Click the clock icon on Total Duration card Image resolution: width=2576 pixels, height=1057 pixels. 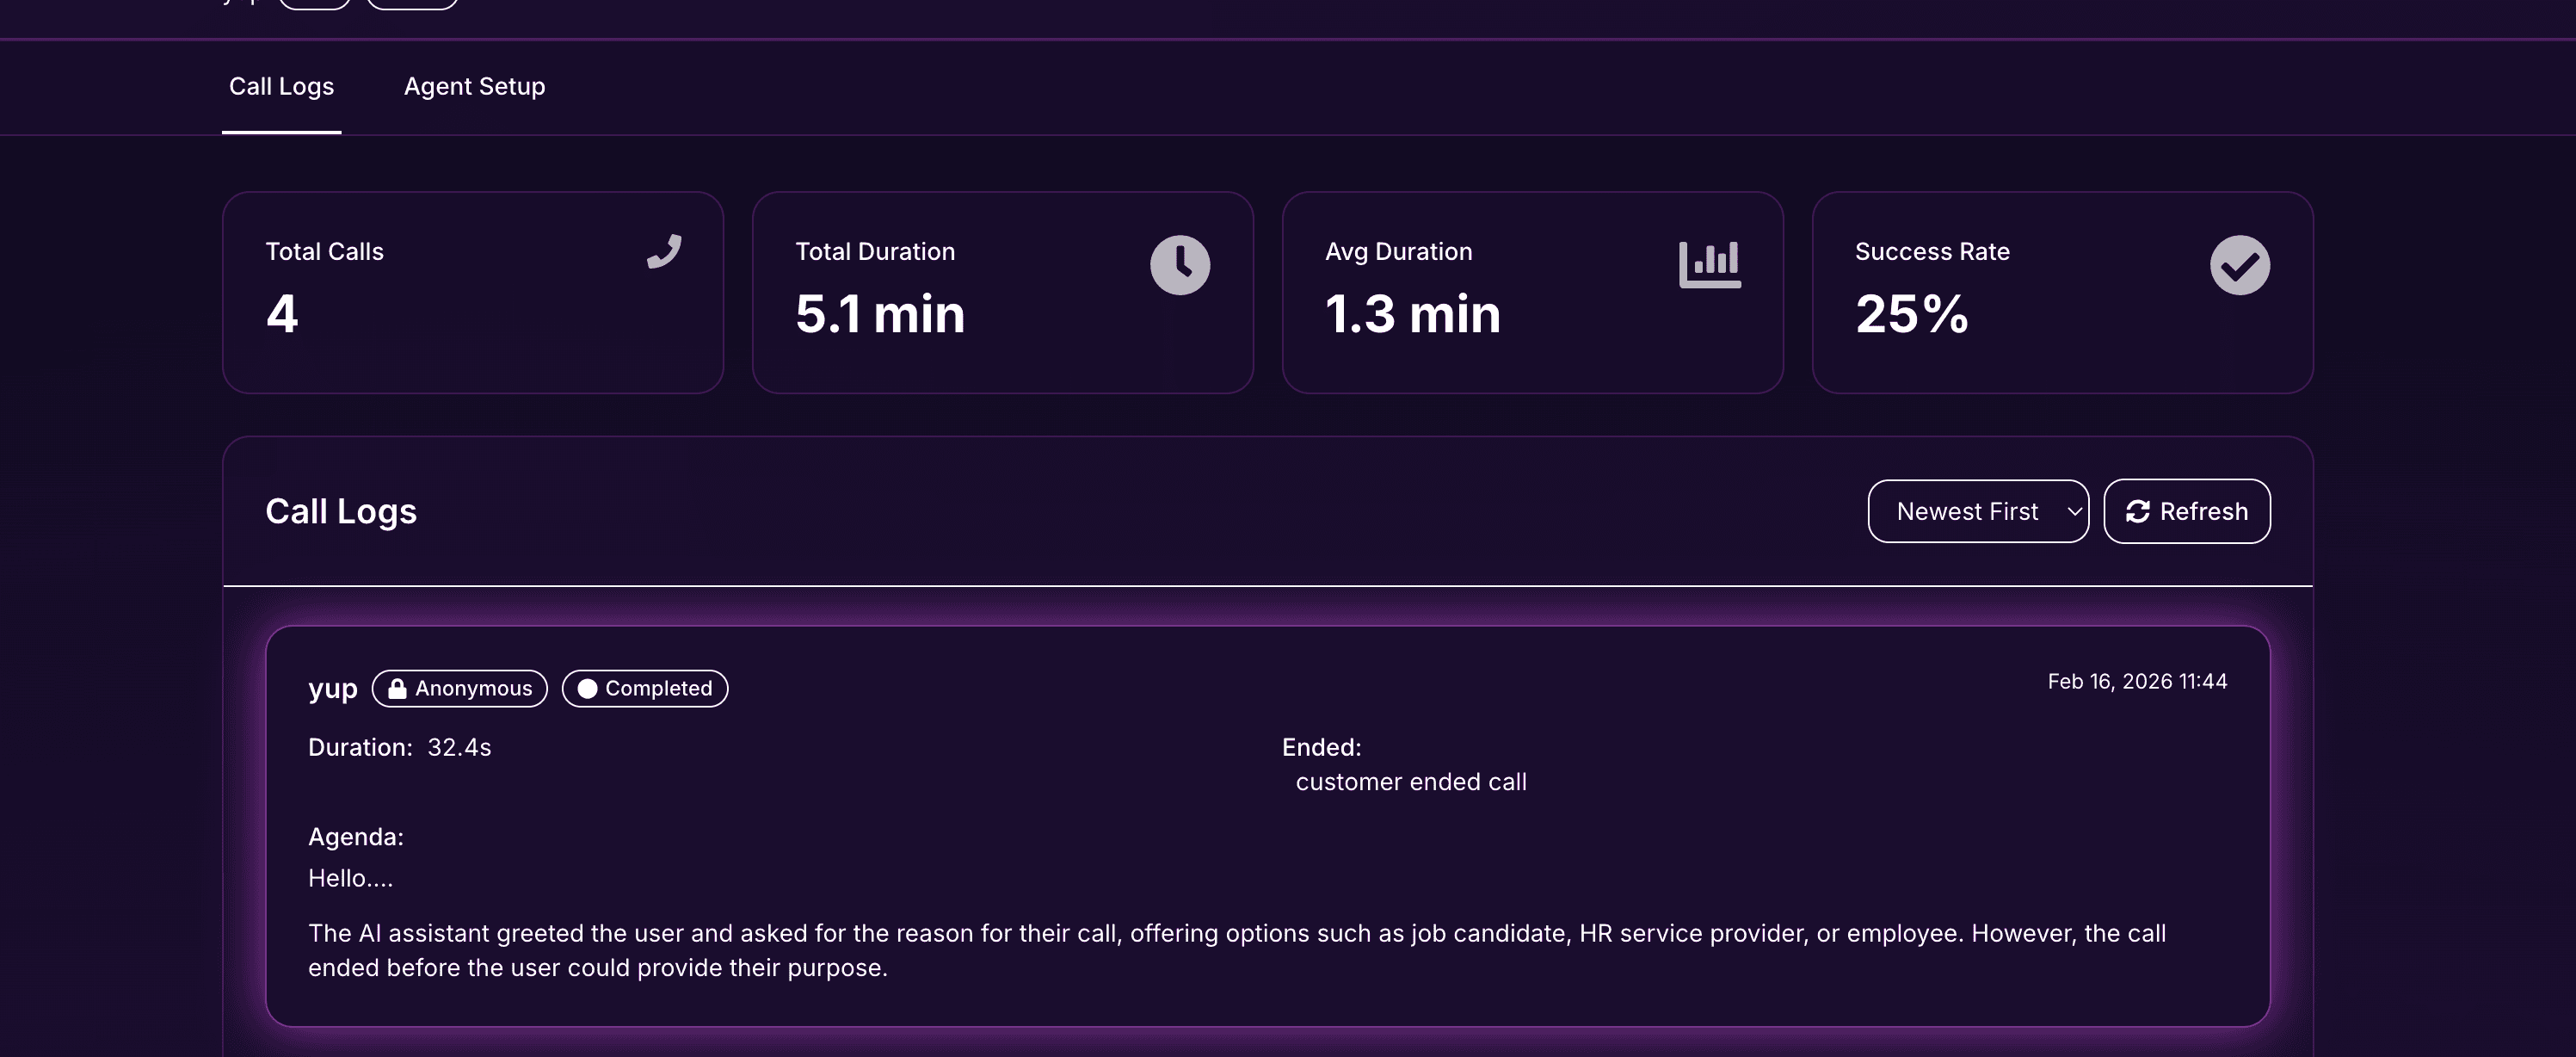[1181, 264]
